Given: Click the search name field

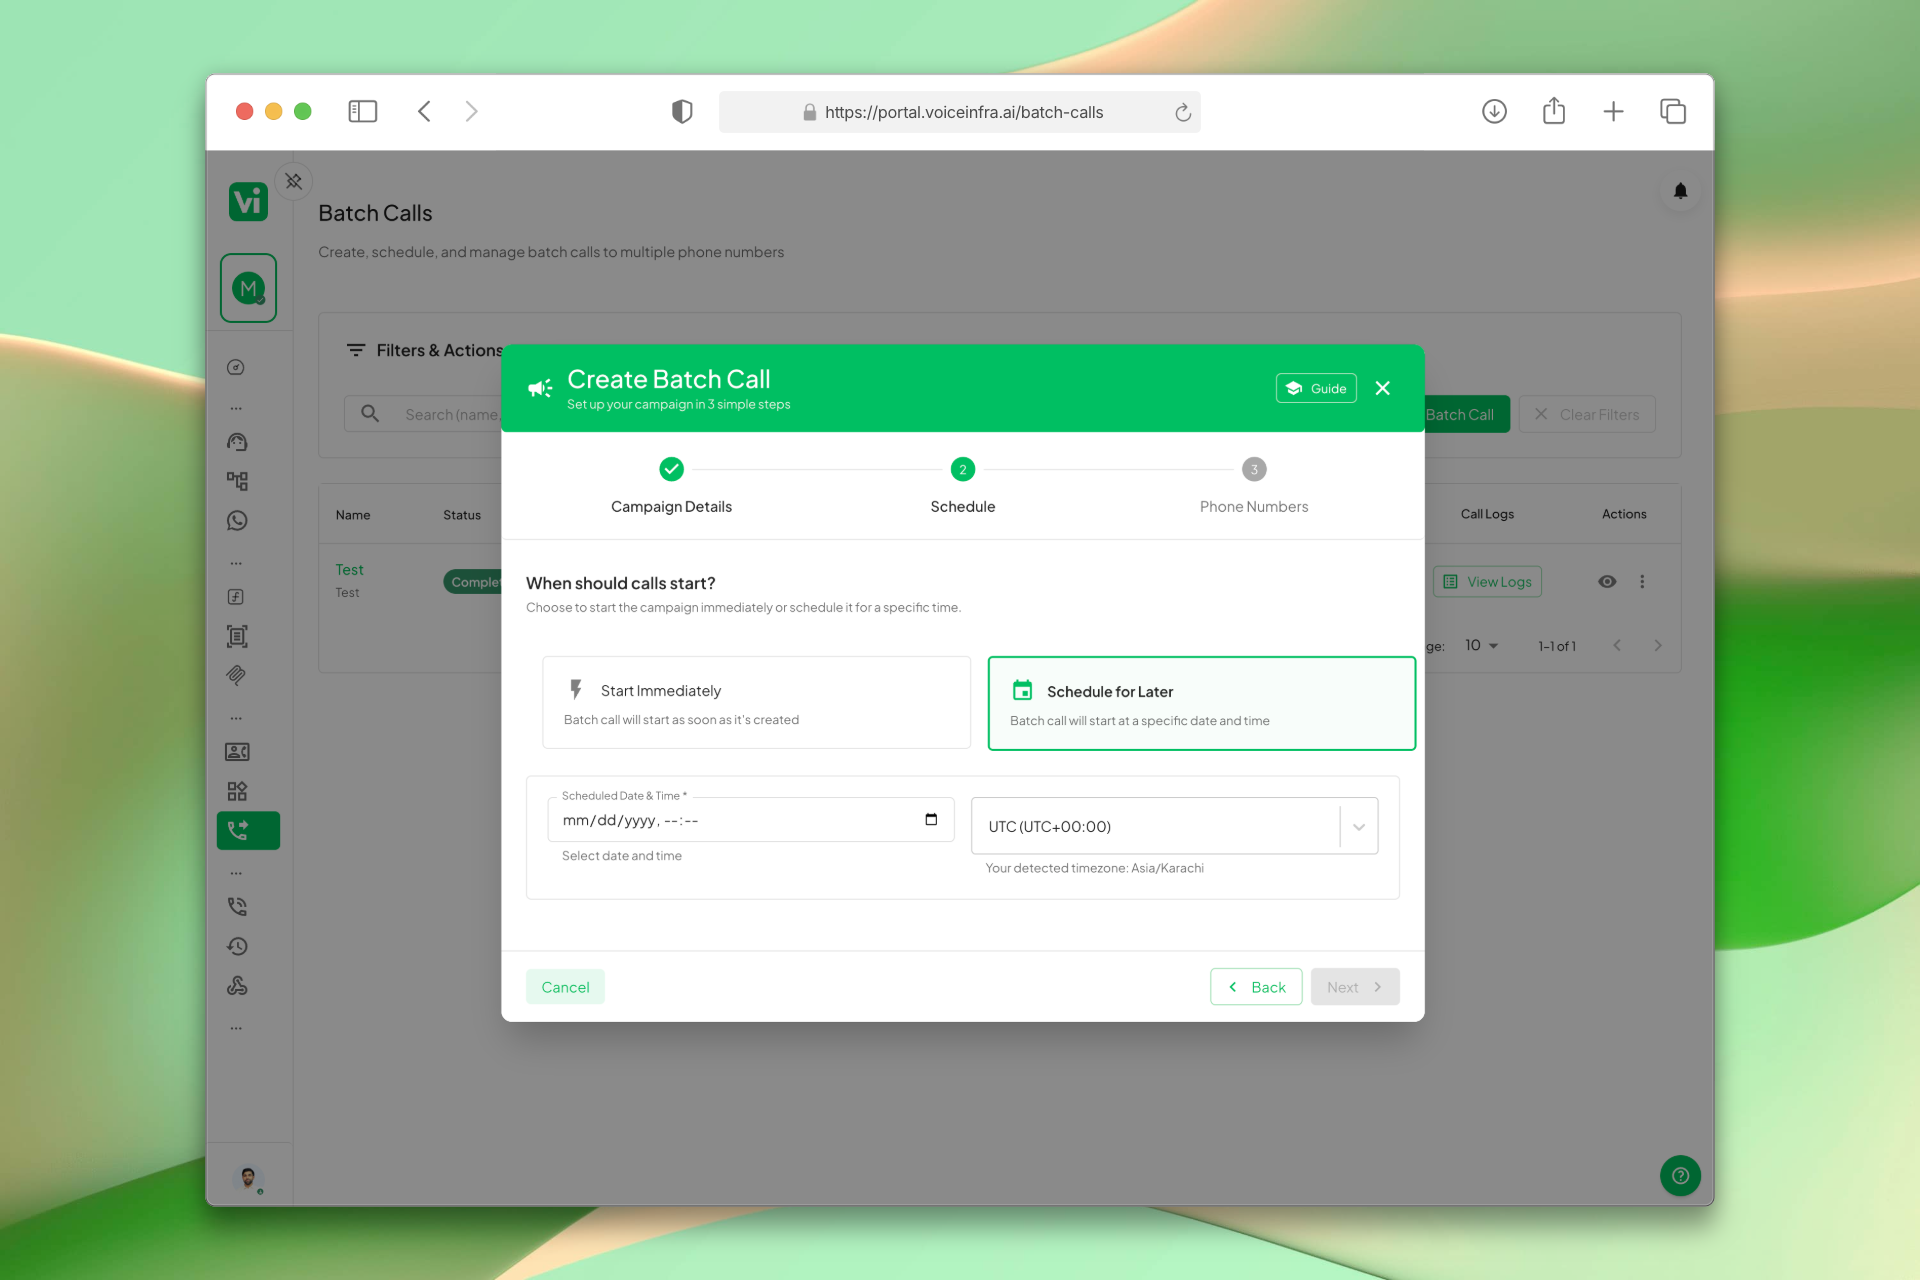Looking at the screenshot, I should pyautogui.click(x=425, y=414).
